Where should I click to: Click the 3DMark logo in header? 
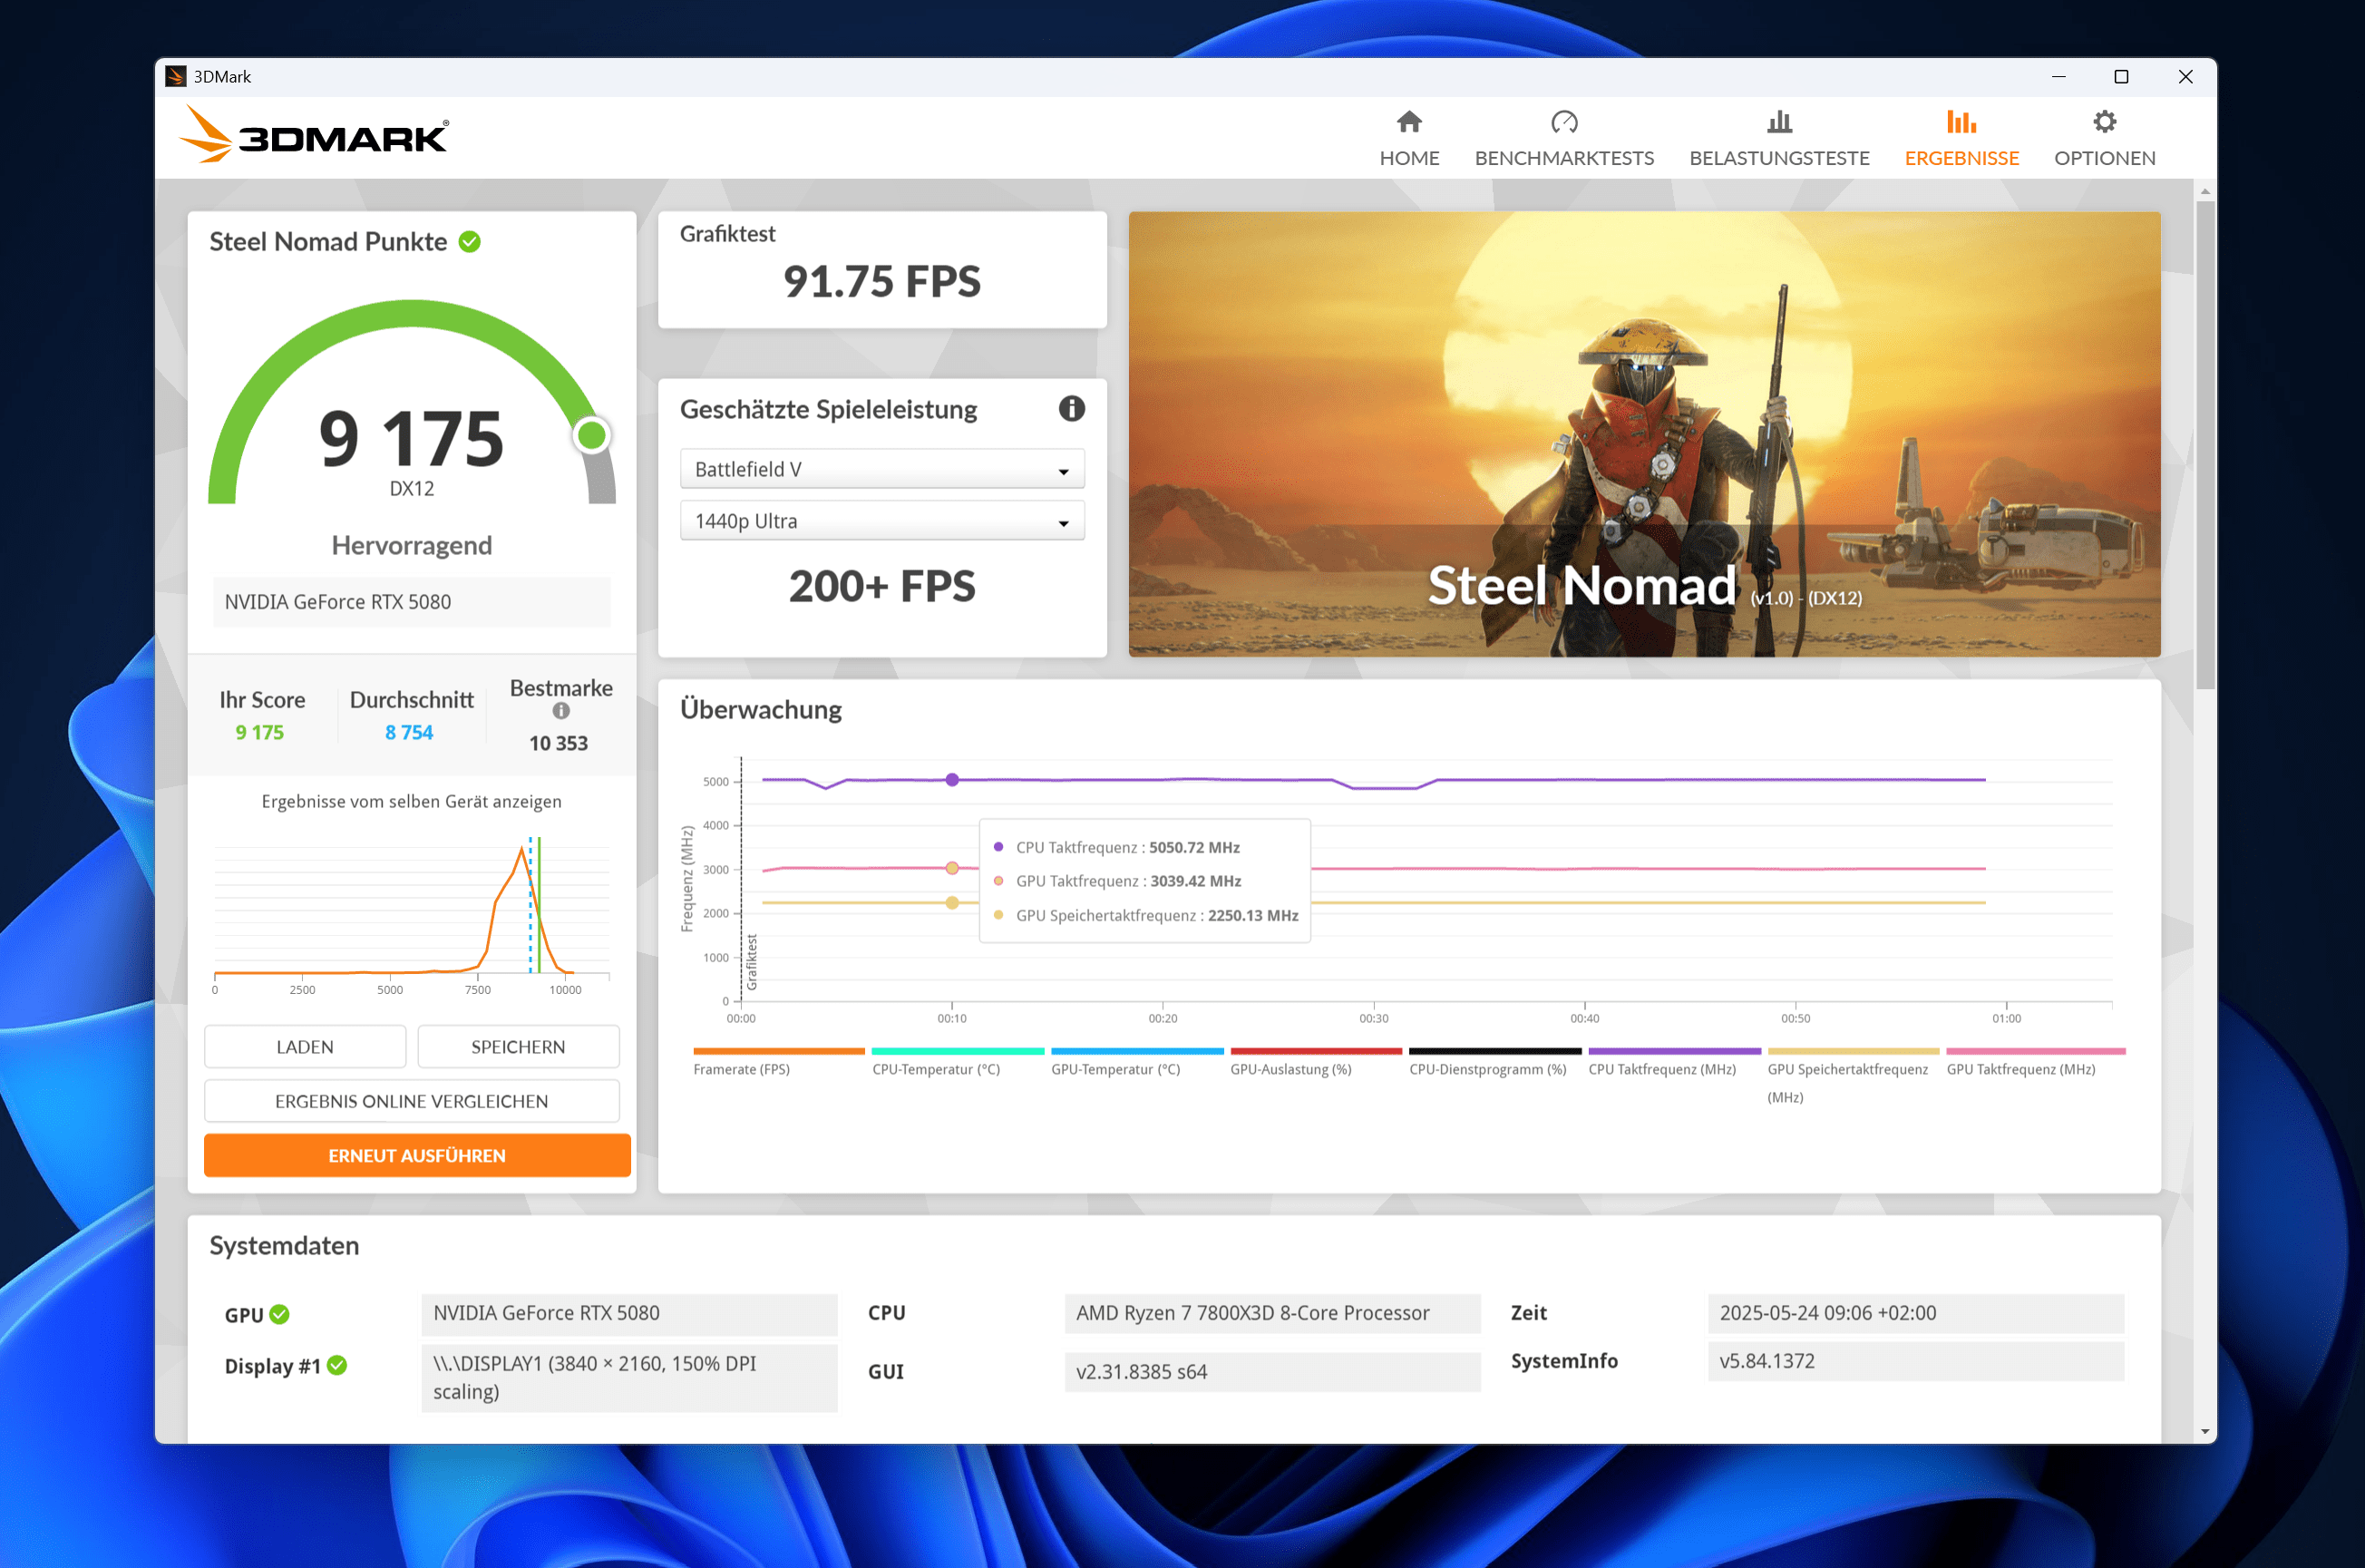tap(314, 136)
